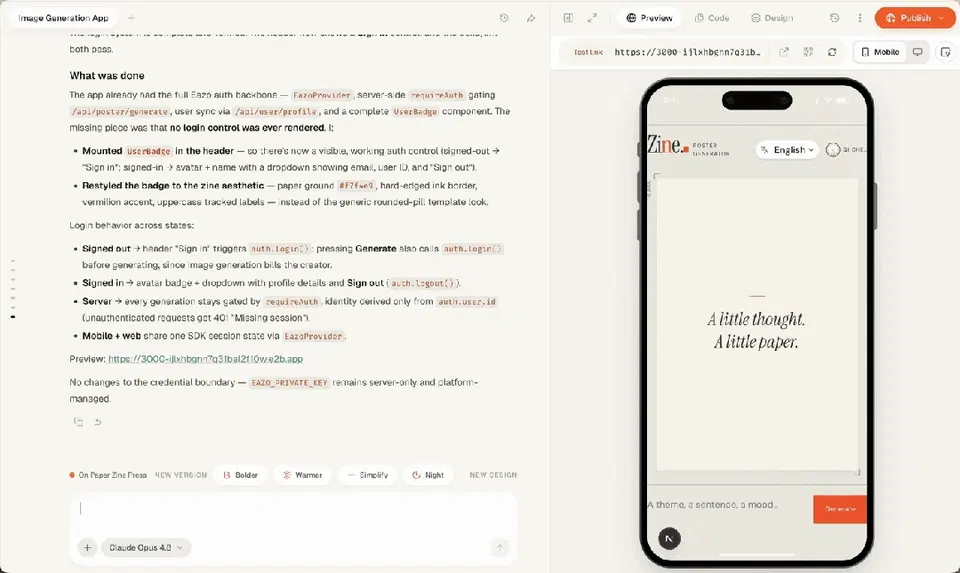The width and height of the screenshot is (960, 573).
Task: Open the e2b.app preview link
Action: pyautogui.click(x=206, y=359)
